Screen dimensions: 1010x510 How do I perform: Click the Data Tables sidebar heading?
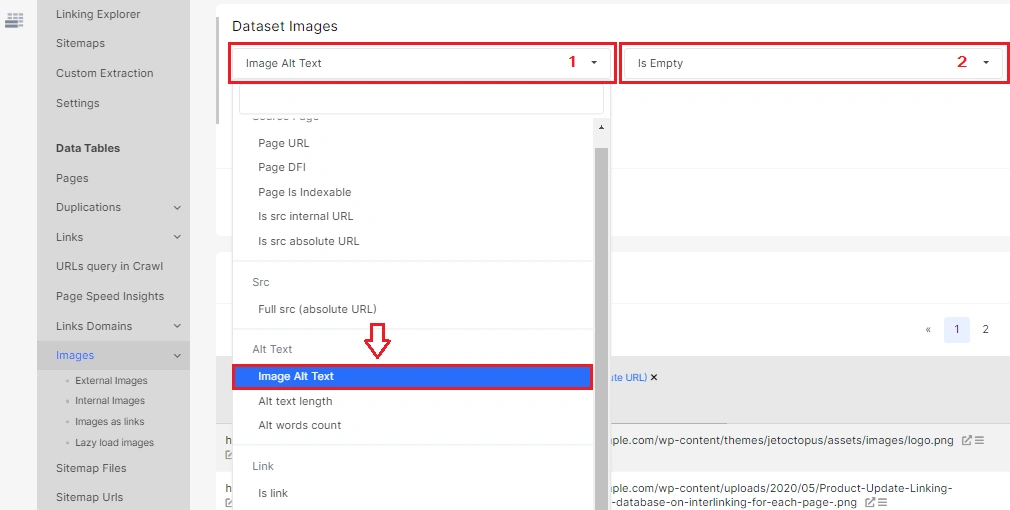click(x=88, y=148)
